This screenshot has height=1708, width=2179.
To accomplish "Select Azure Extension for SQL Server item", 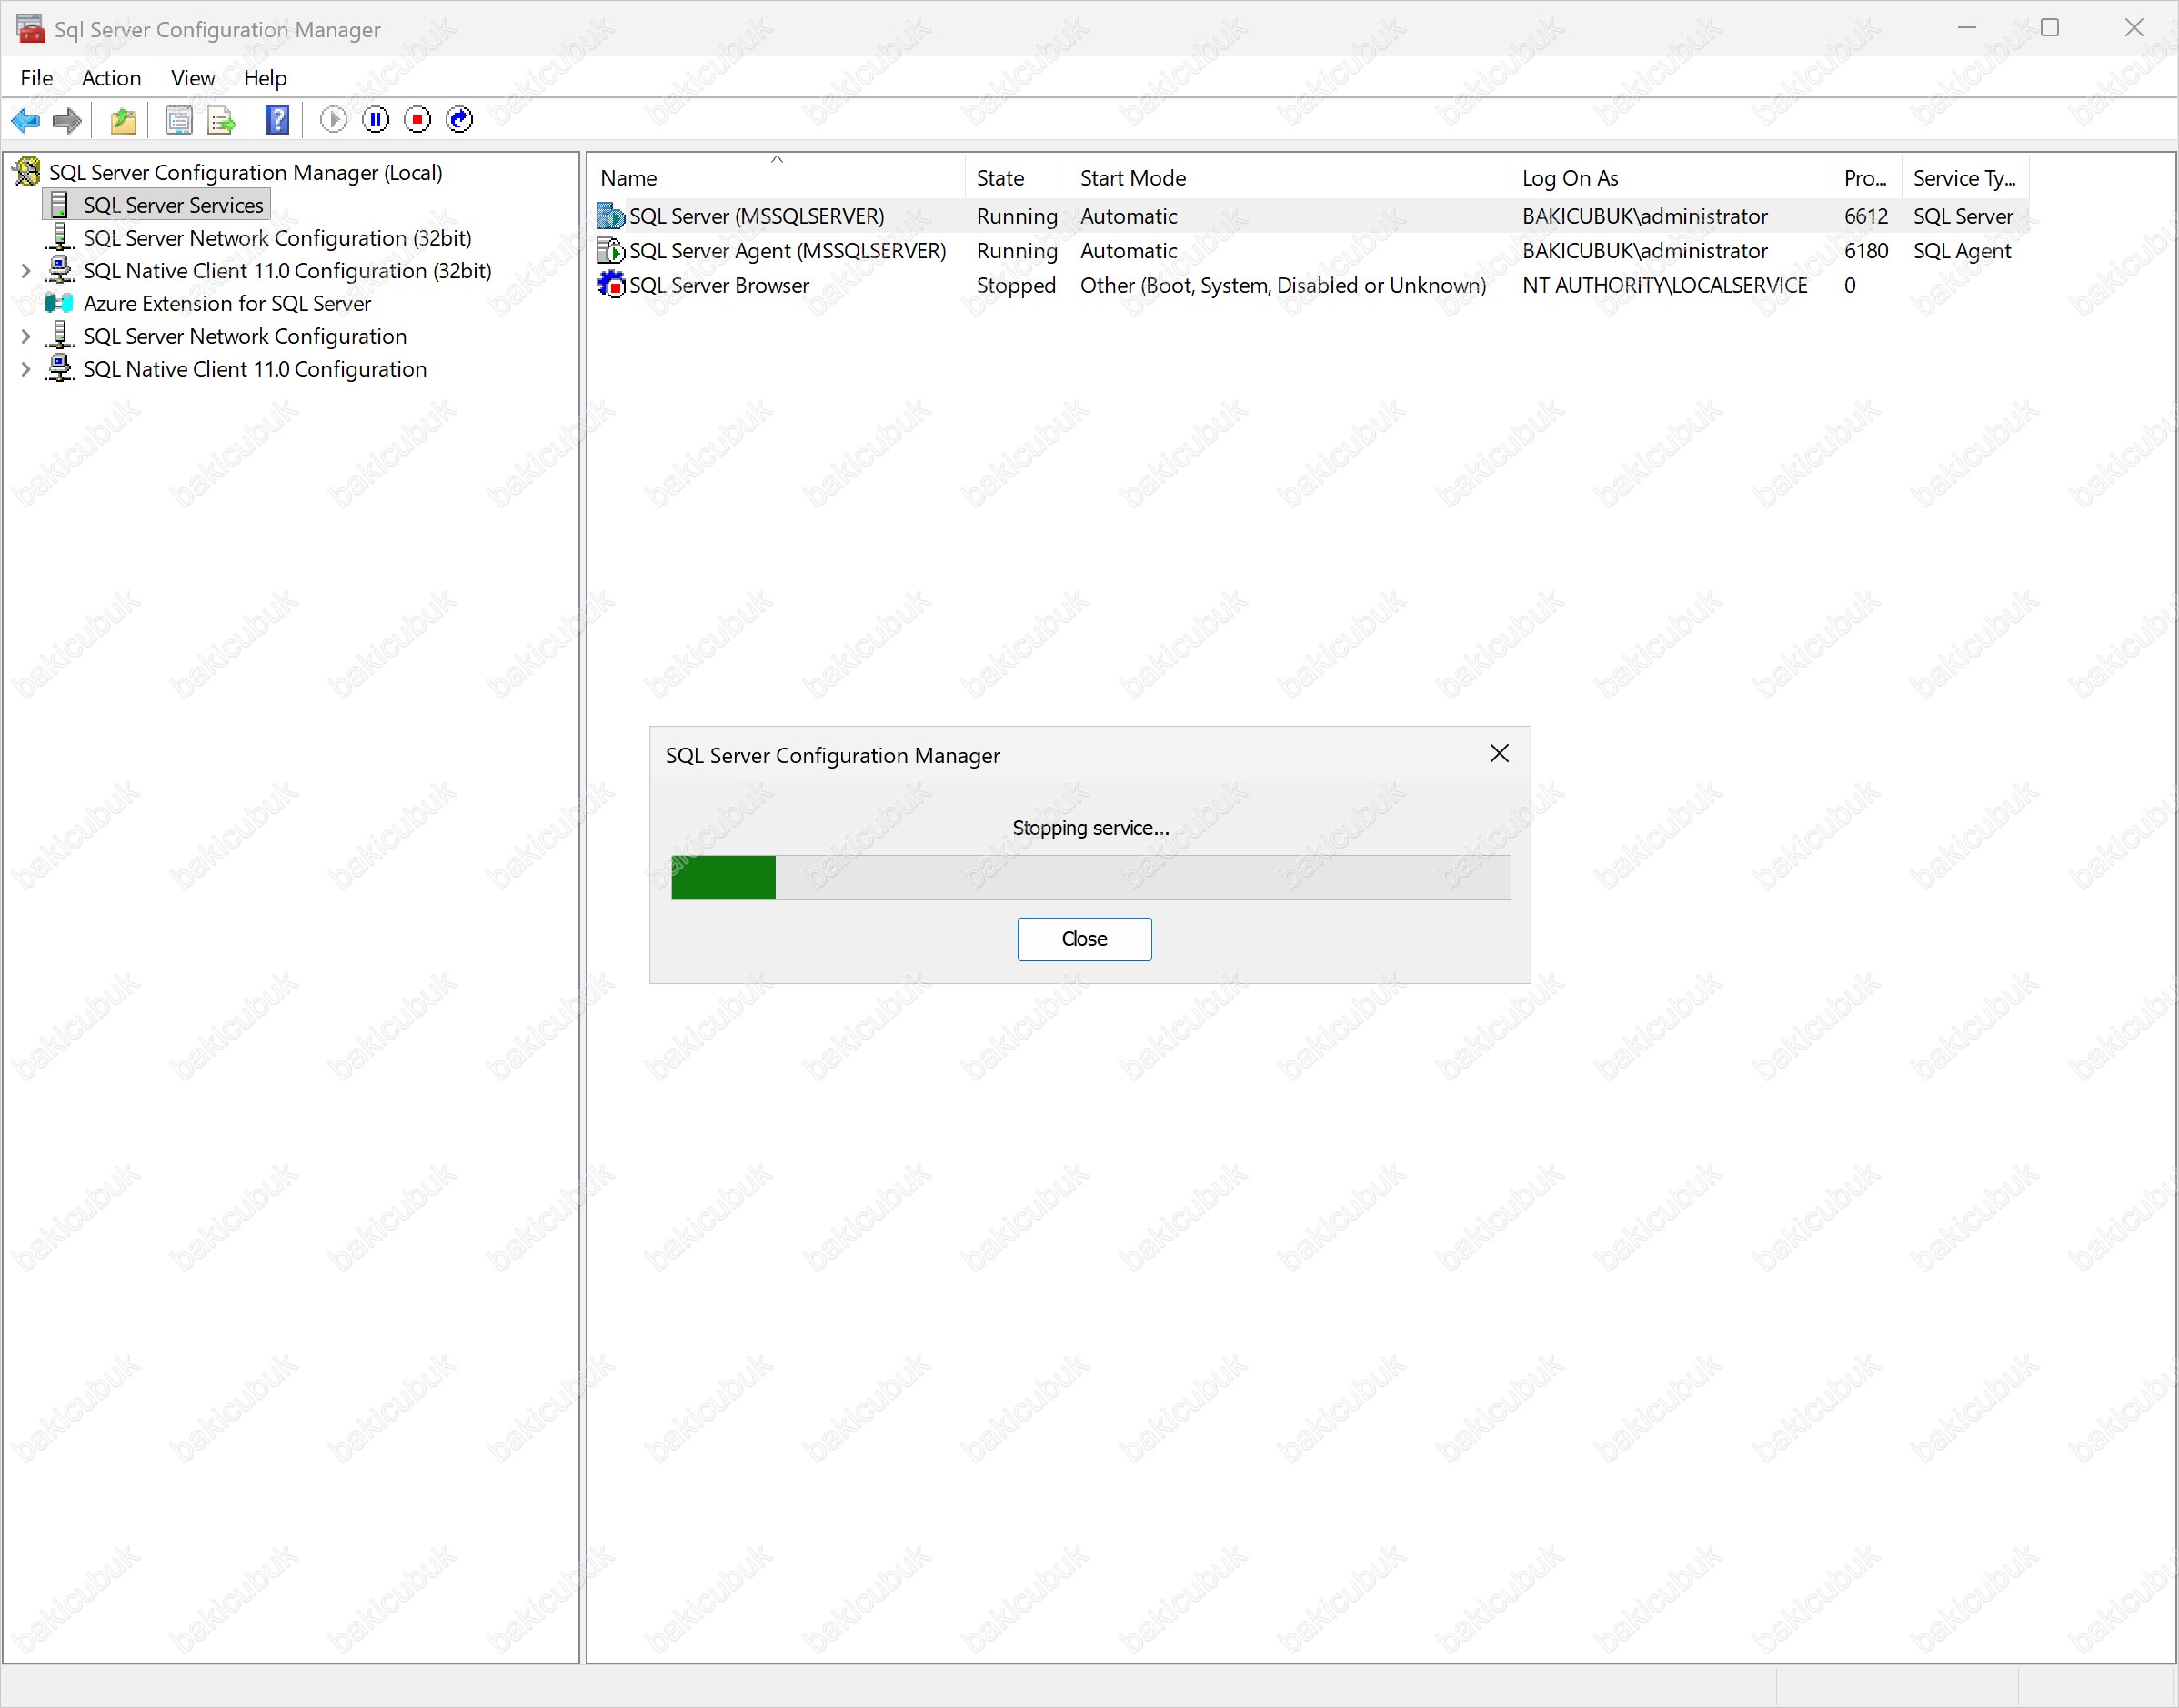I will coord(227,304).
